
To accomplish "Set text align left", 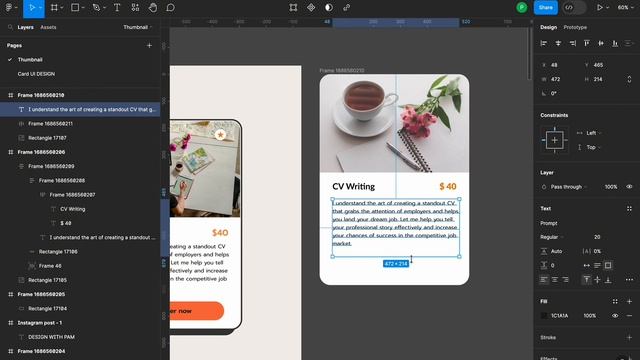I will coord(544,280).
